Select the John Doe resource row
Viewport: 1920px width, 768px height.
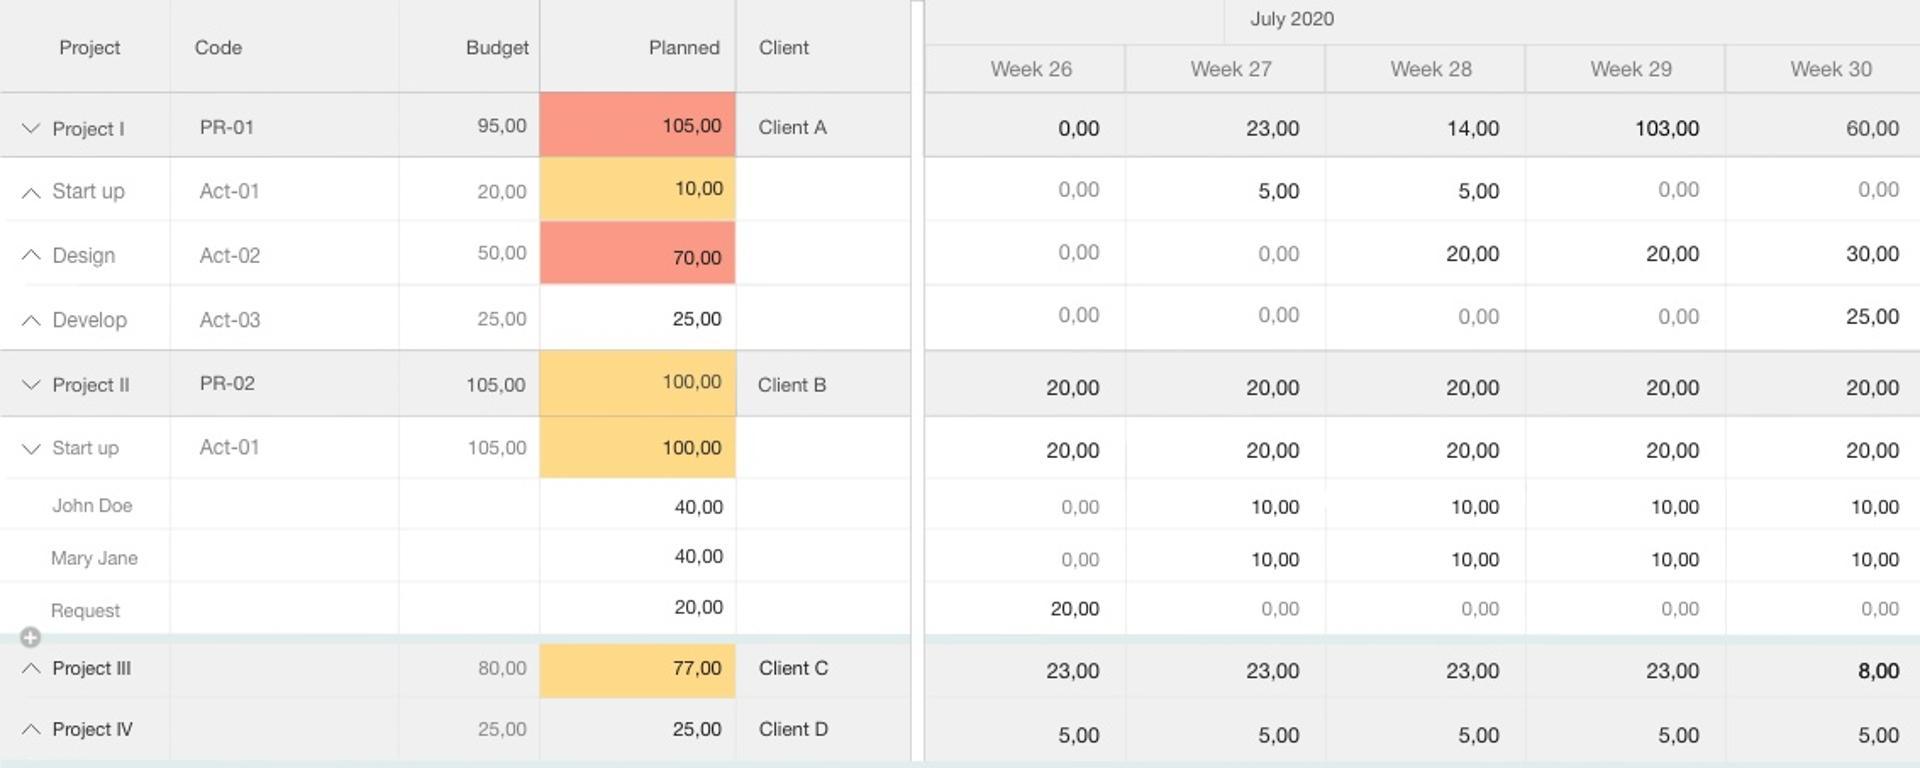92,506
